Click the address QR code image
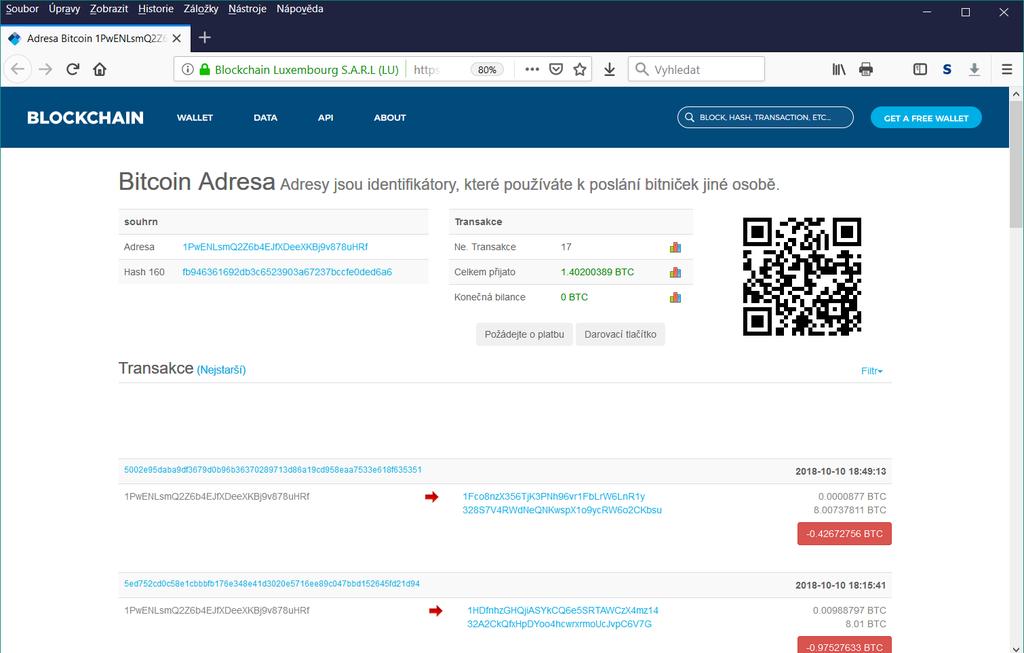The height and width of the screenshot is (653, 1024). point(802,277)
